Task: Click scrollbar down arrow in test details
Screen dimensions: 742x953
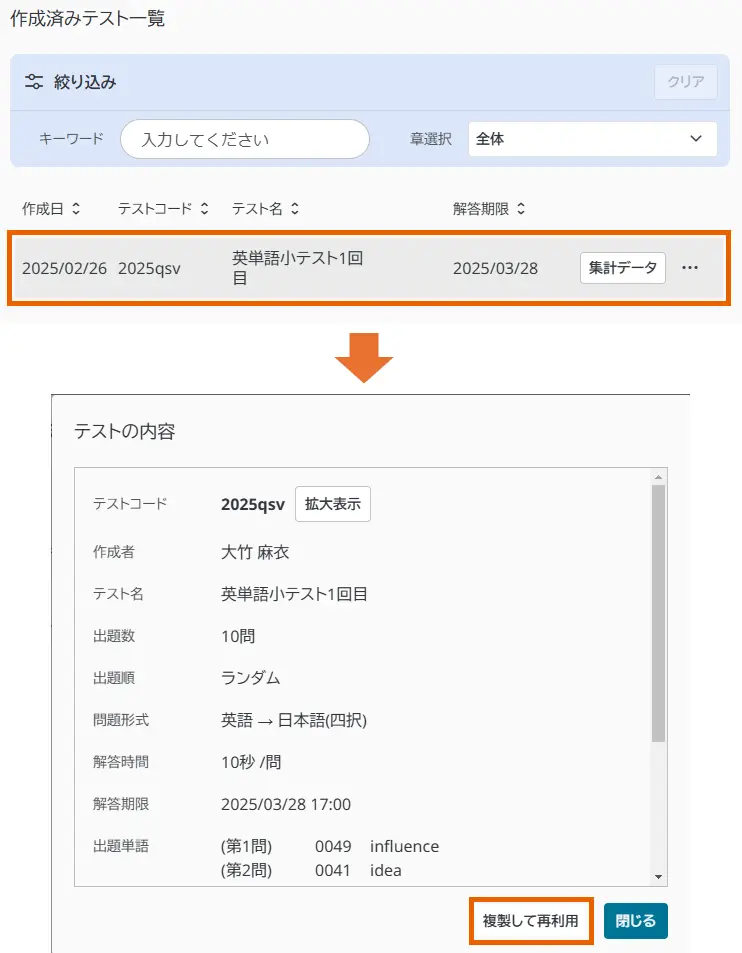Action: (x=658, y=876)
